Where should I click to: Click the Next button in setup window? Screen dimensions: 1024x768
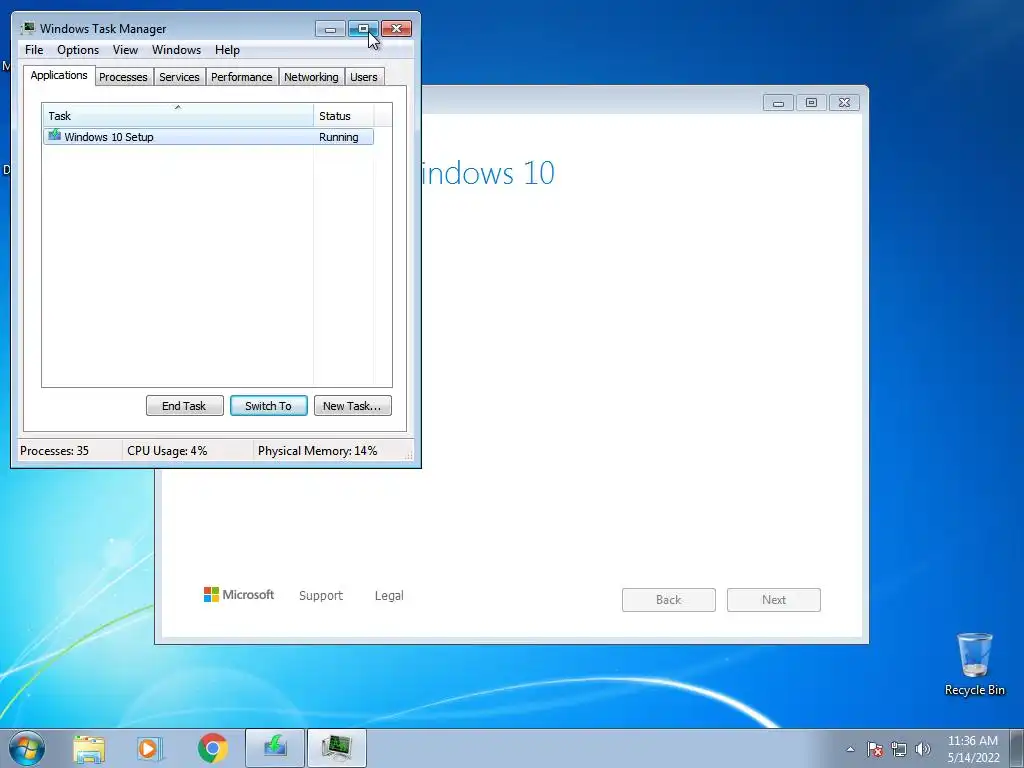[774, 600]
